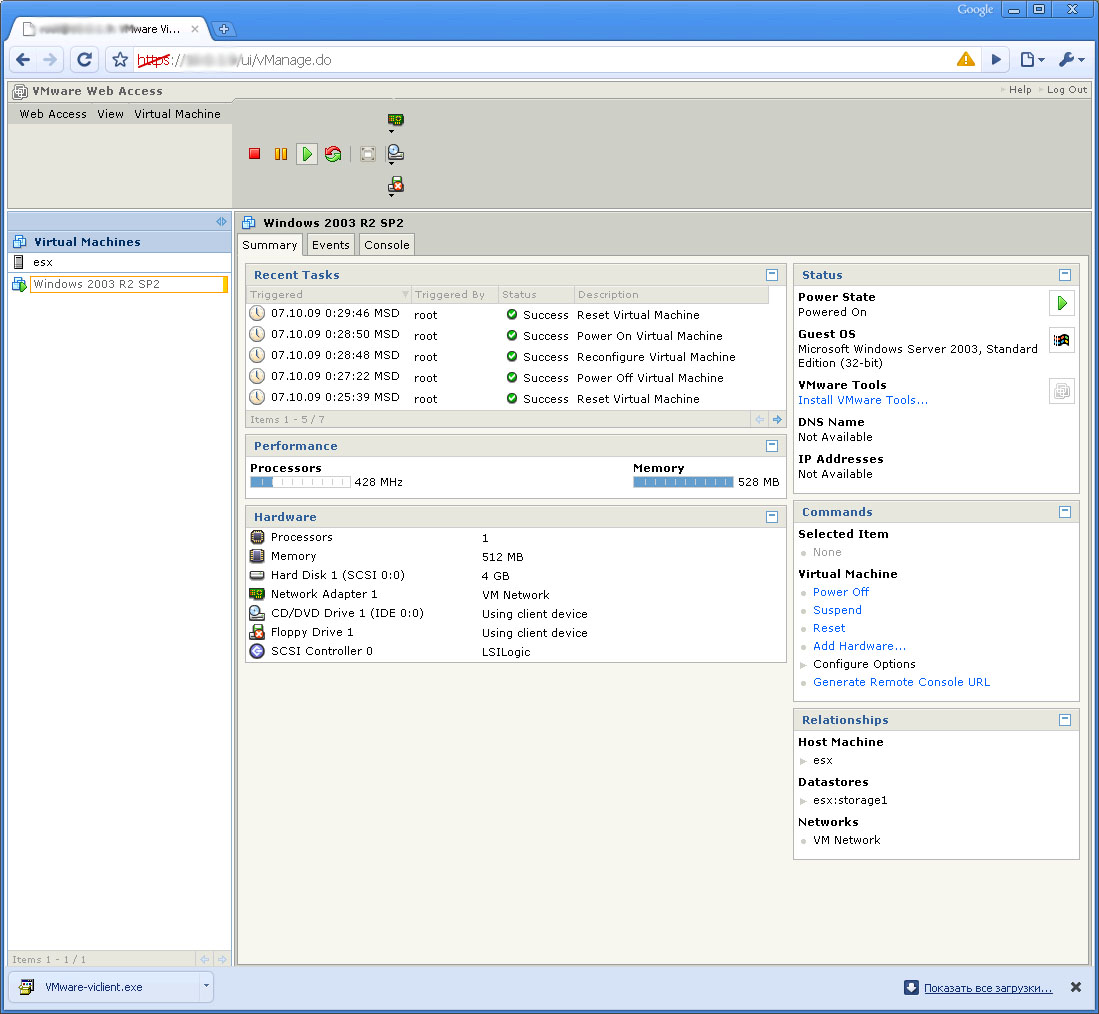Collapse the Commands panel

click(1065, 512)
